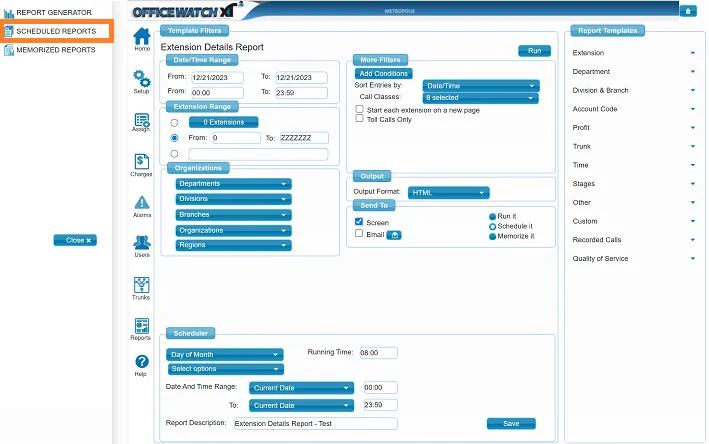Click the date From field 12/21/2023

pyautogui.click(x=217, y=77)
